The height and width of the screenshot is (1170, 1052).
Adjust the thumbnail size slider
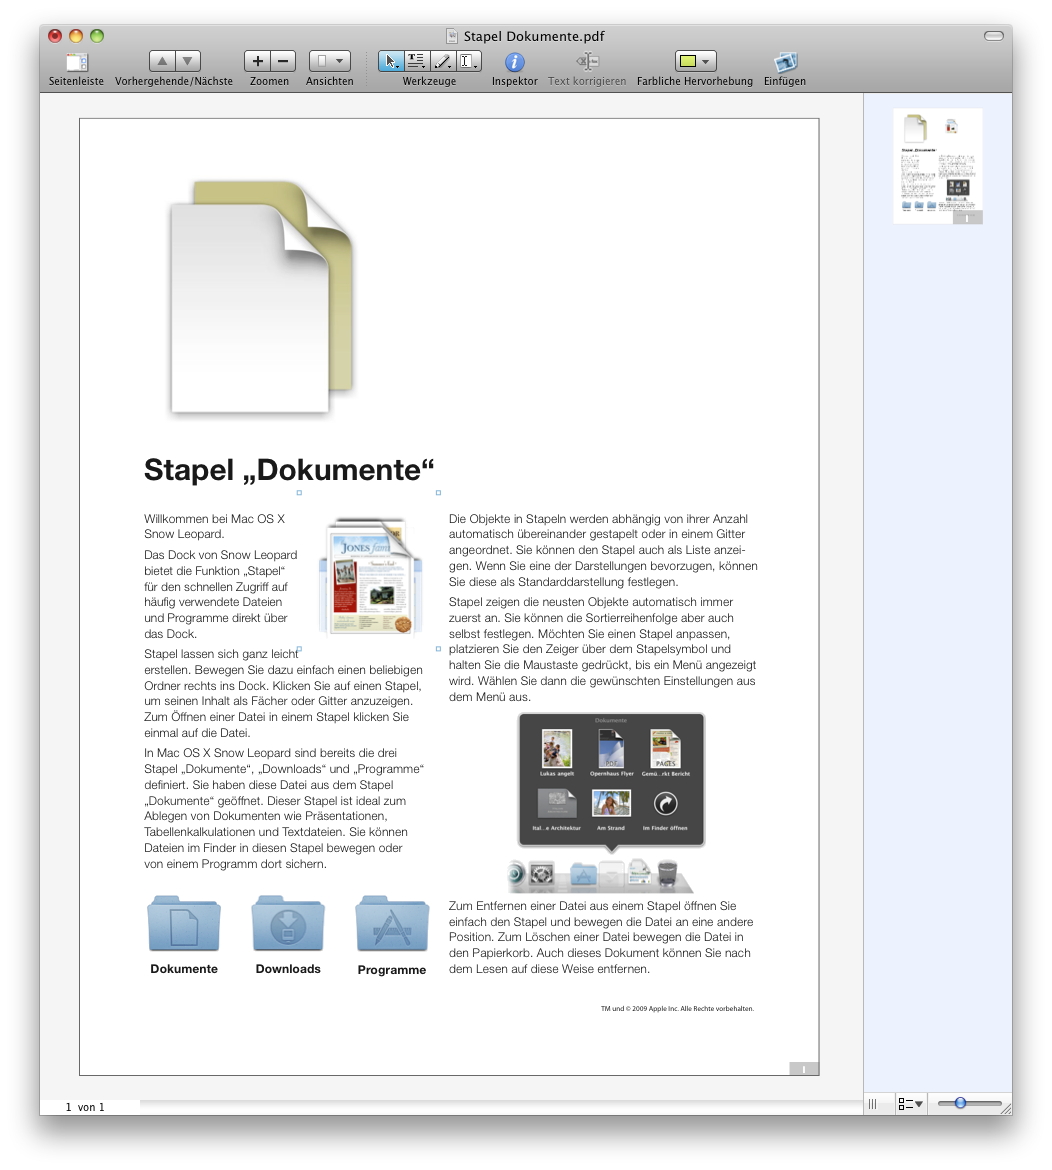click(x=960, y=1103)
